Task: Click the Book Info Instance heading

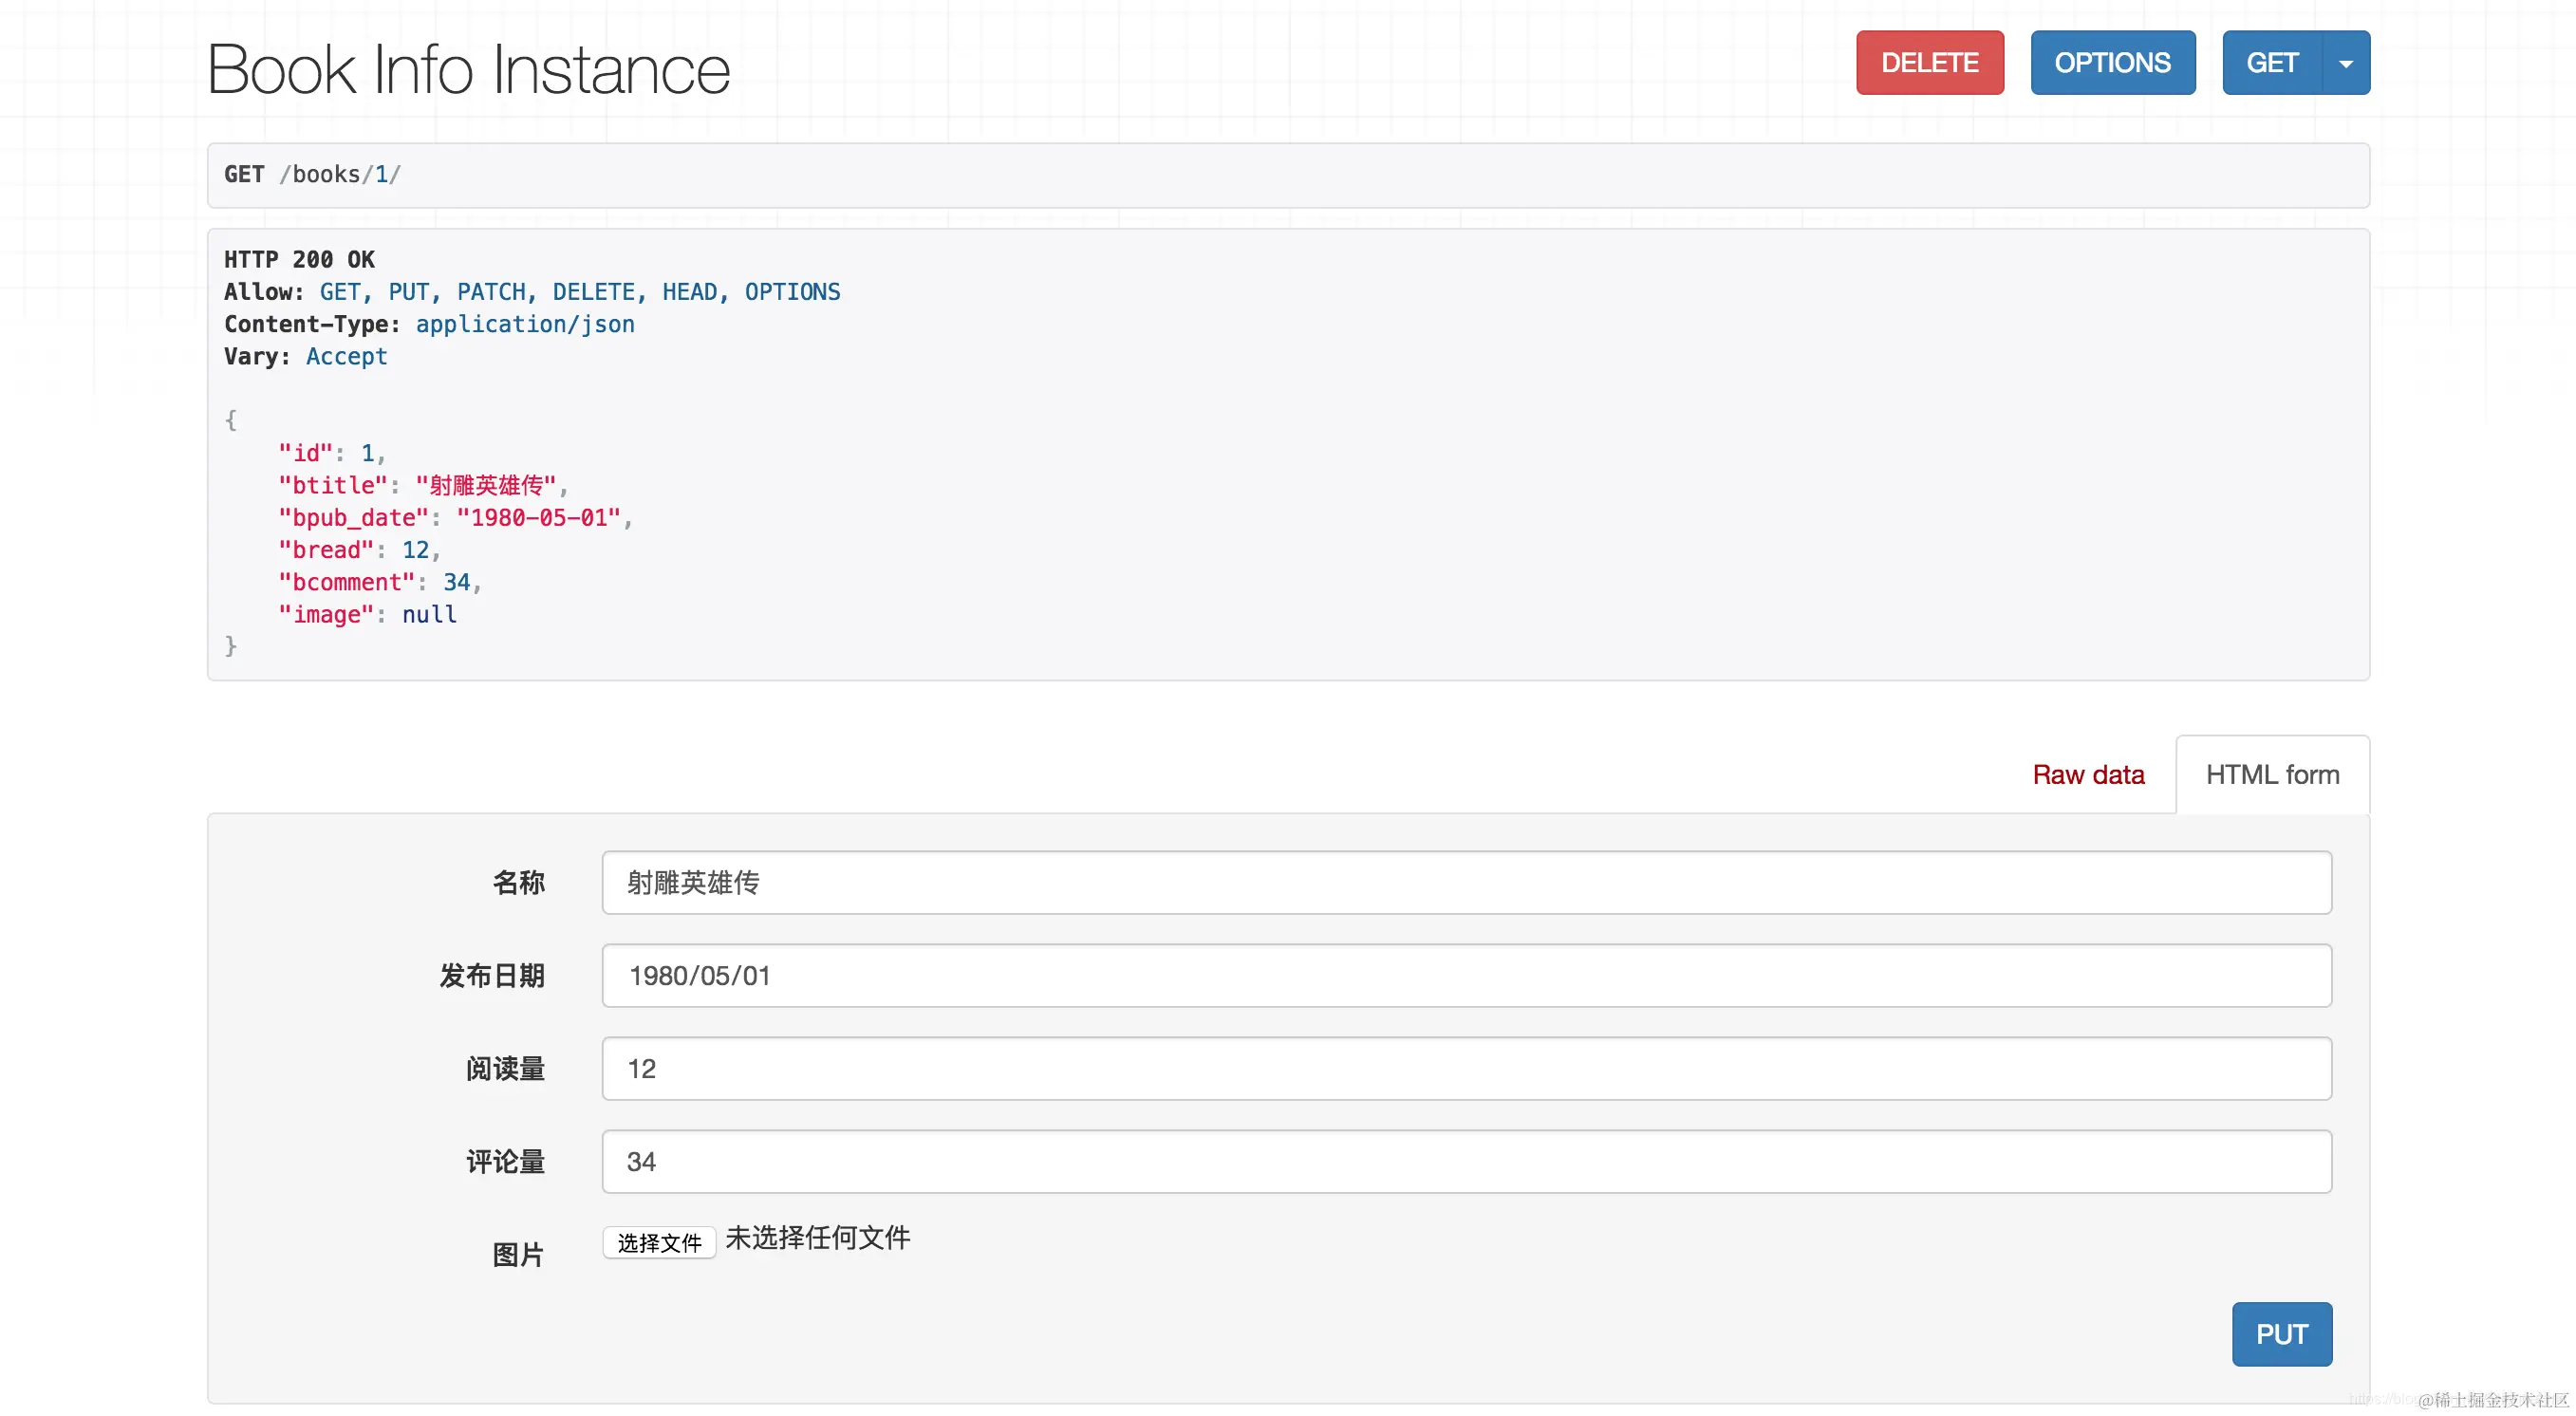Action: [x=468, y=70]
